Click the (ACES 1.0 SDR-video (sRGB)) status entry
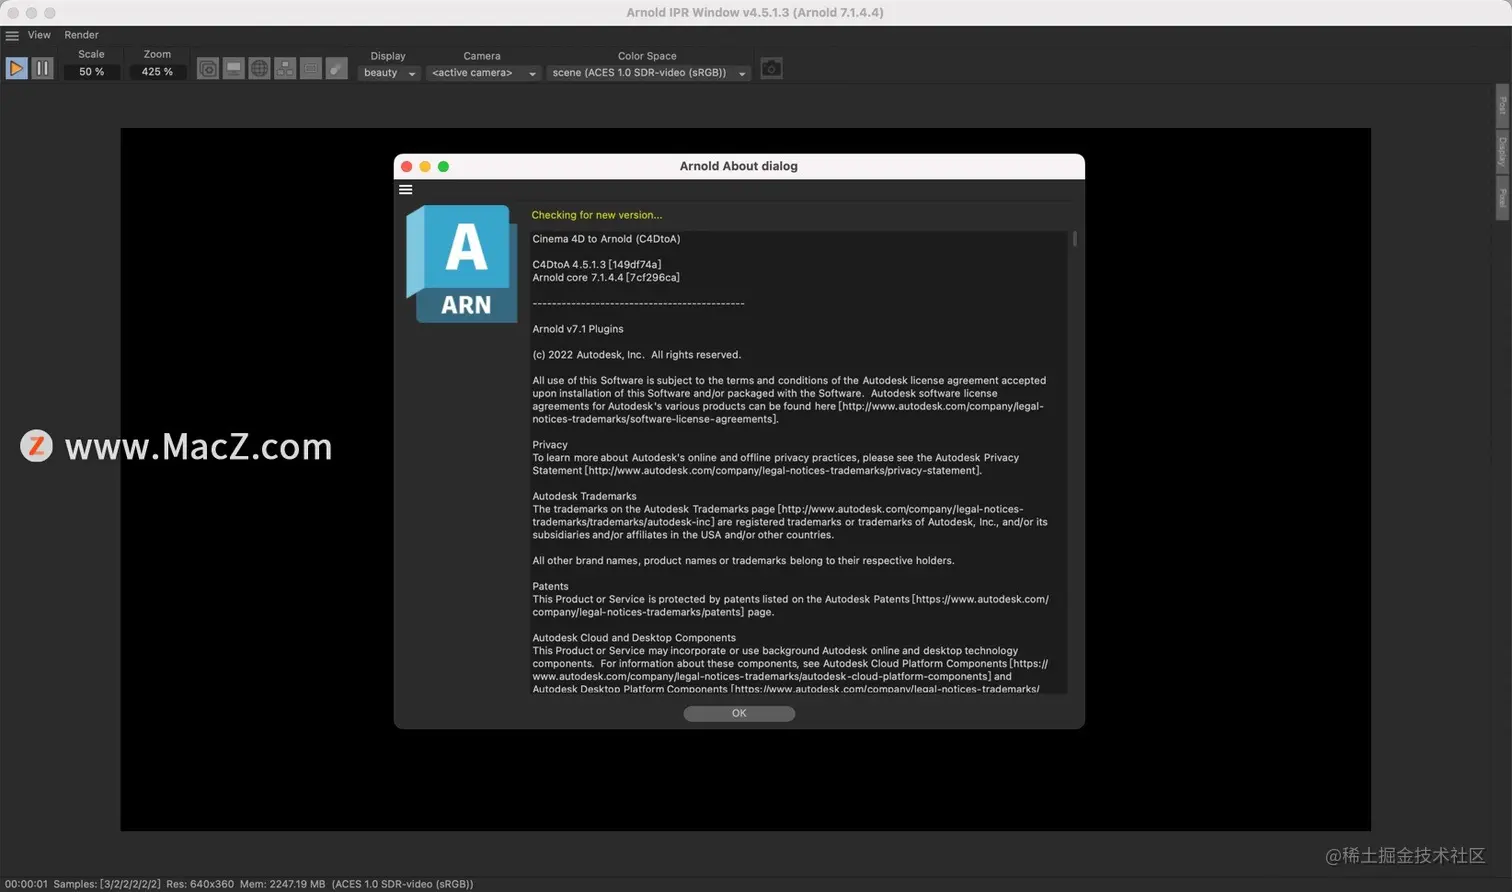This screenshot has width=1512, height=892. [x=402, y=884]
